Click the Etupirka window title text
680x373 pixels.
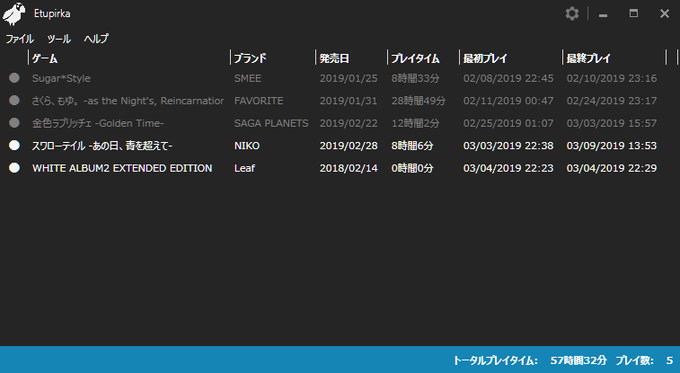[52, 13]
